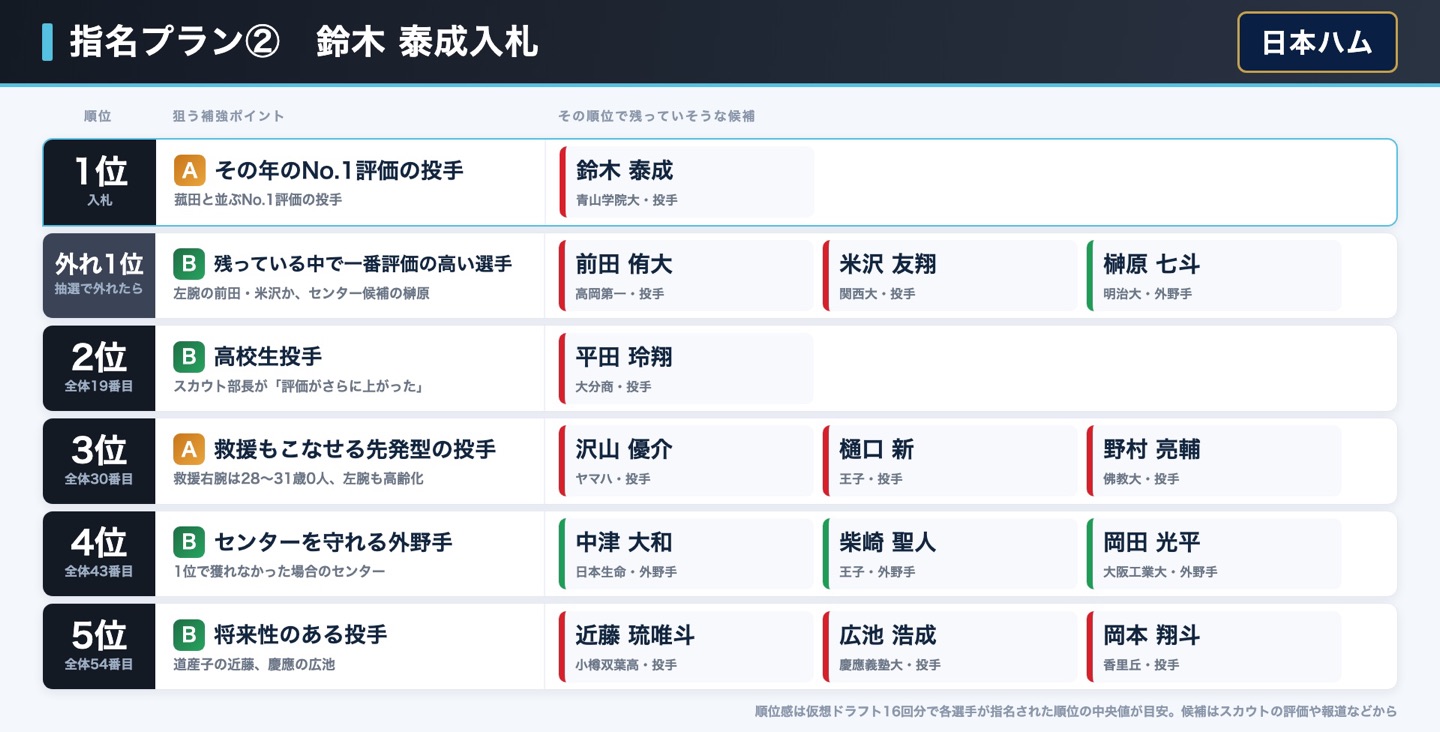
Task: Click the B badge beside 残っている中で一番評価の高い選手
Action: click(x=189, y=264)
